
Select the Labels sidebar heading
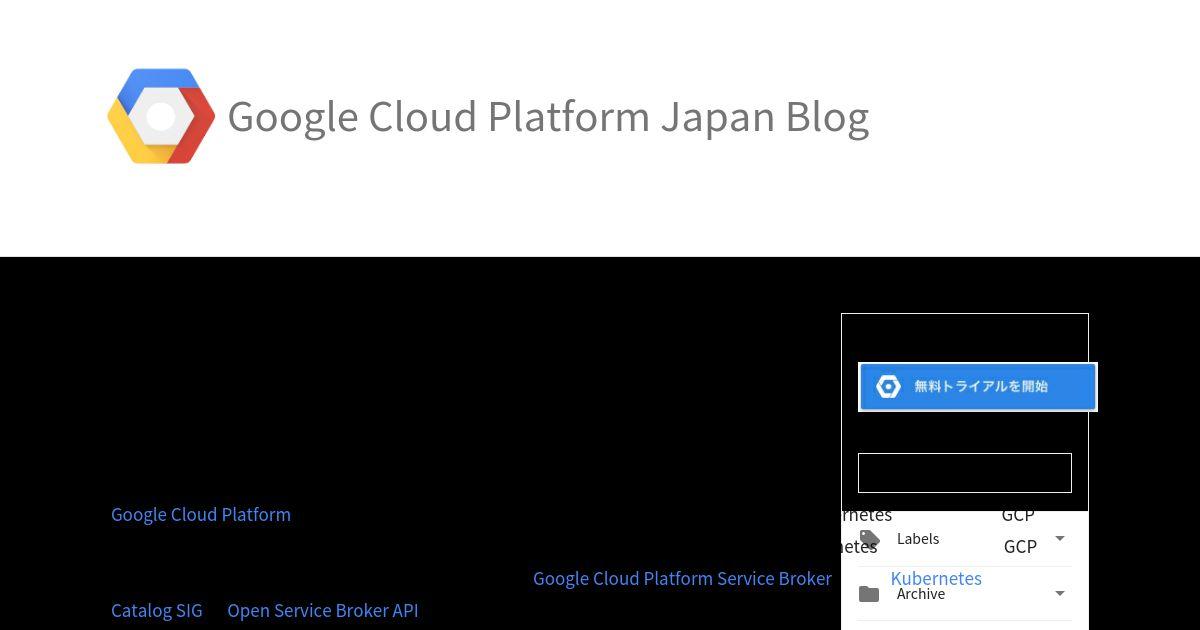(x=918, y=539)
